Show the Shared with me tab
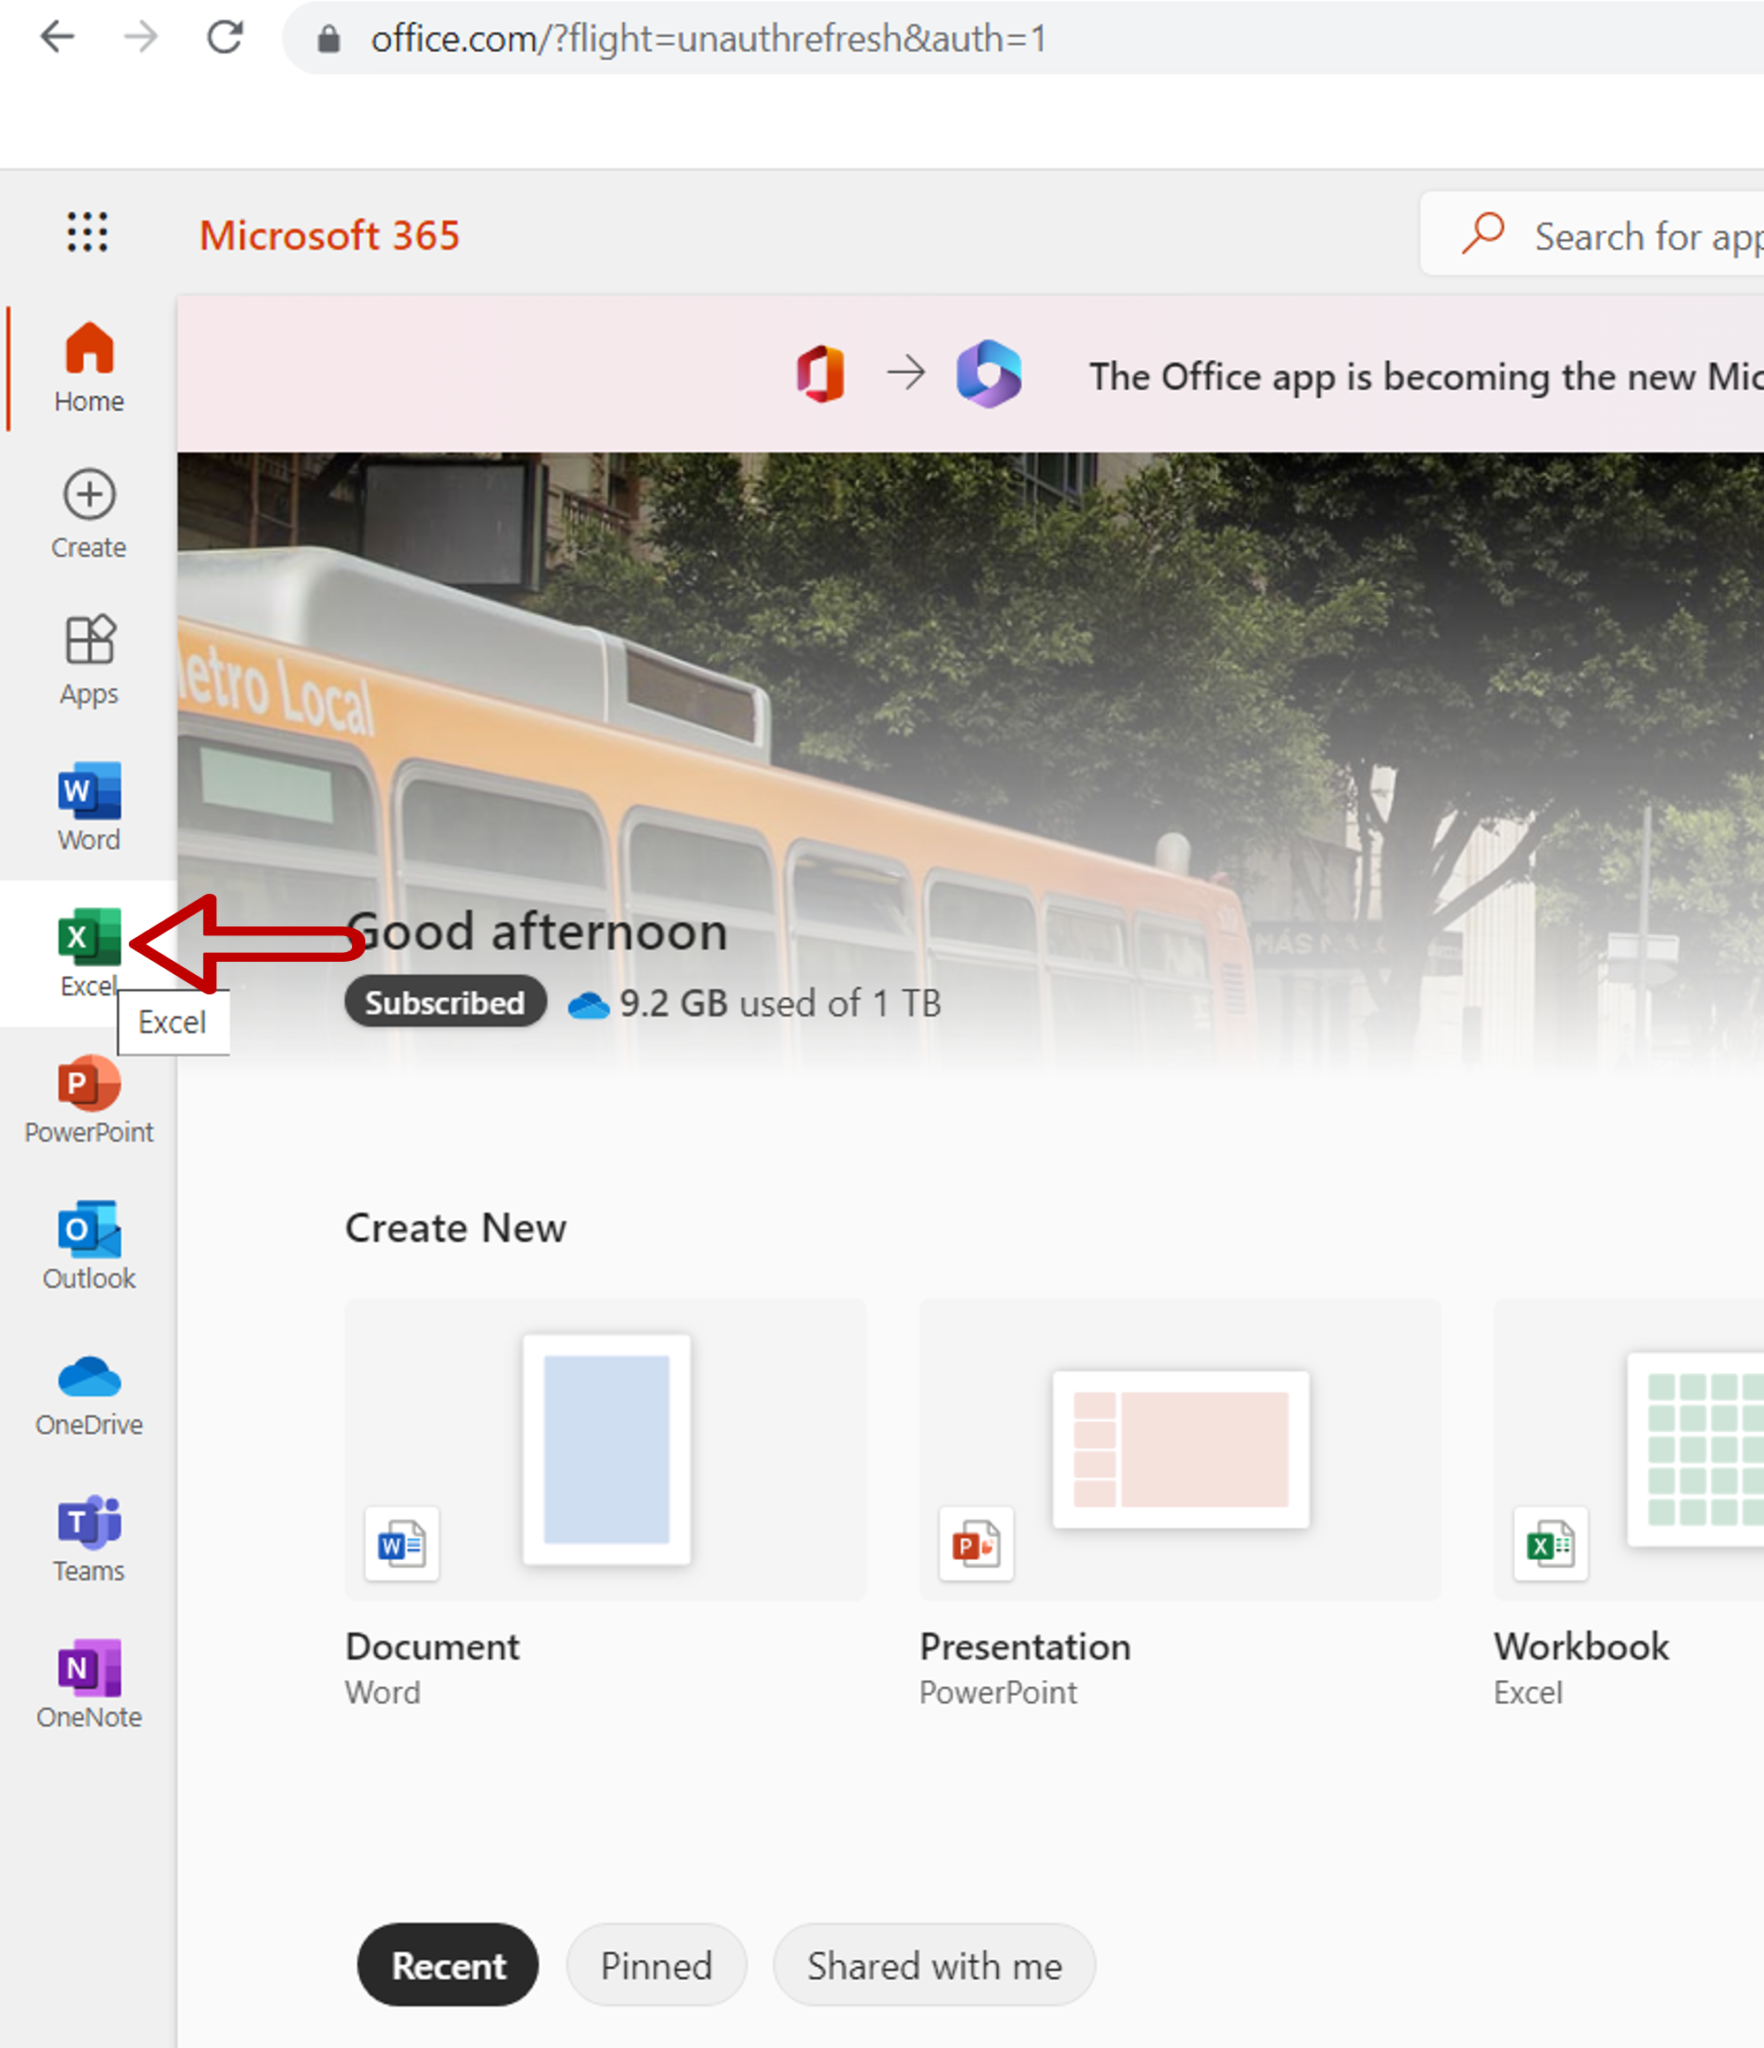Image resolution: width=1764 pixels, height=2048 pixels. [x=934, y=1965]
